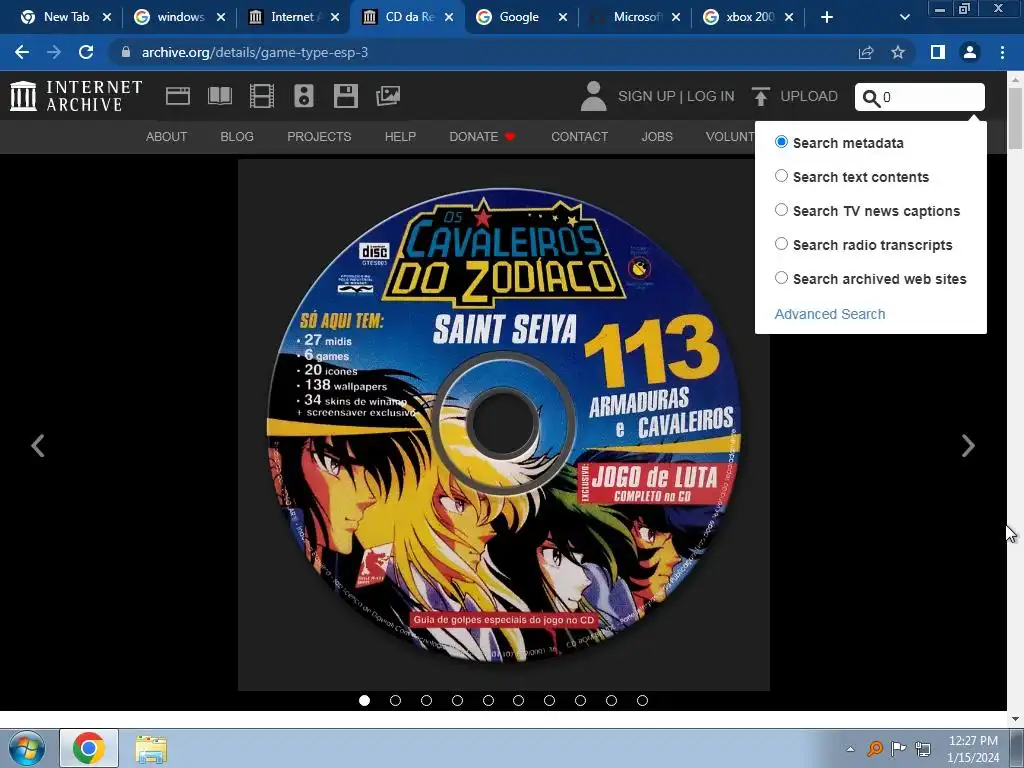The width and height of the screenshot is (1024, 768).
Task: Open the BLOG link
Action: pyautogui.click(x=237, y=136)
